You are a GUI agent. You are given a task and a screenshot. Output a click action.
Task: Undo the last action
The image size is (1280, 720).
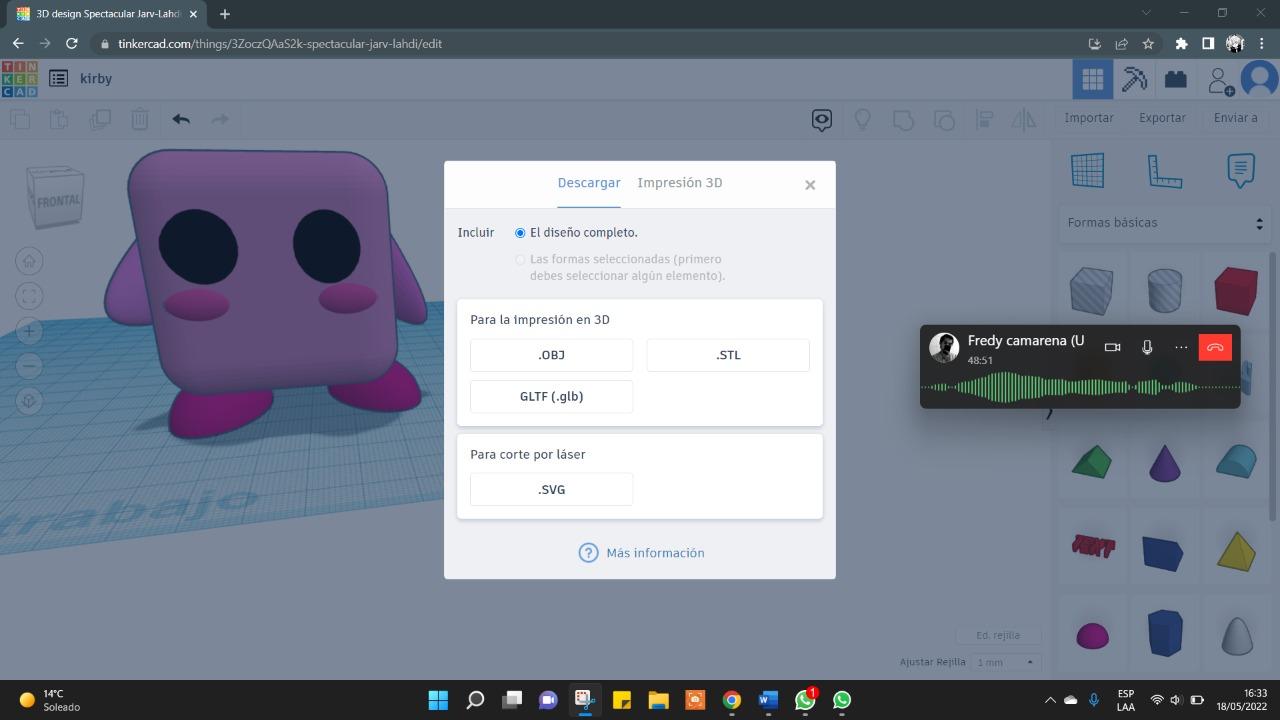181,119
